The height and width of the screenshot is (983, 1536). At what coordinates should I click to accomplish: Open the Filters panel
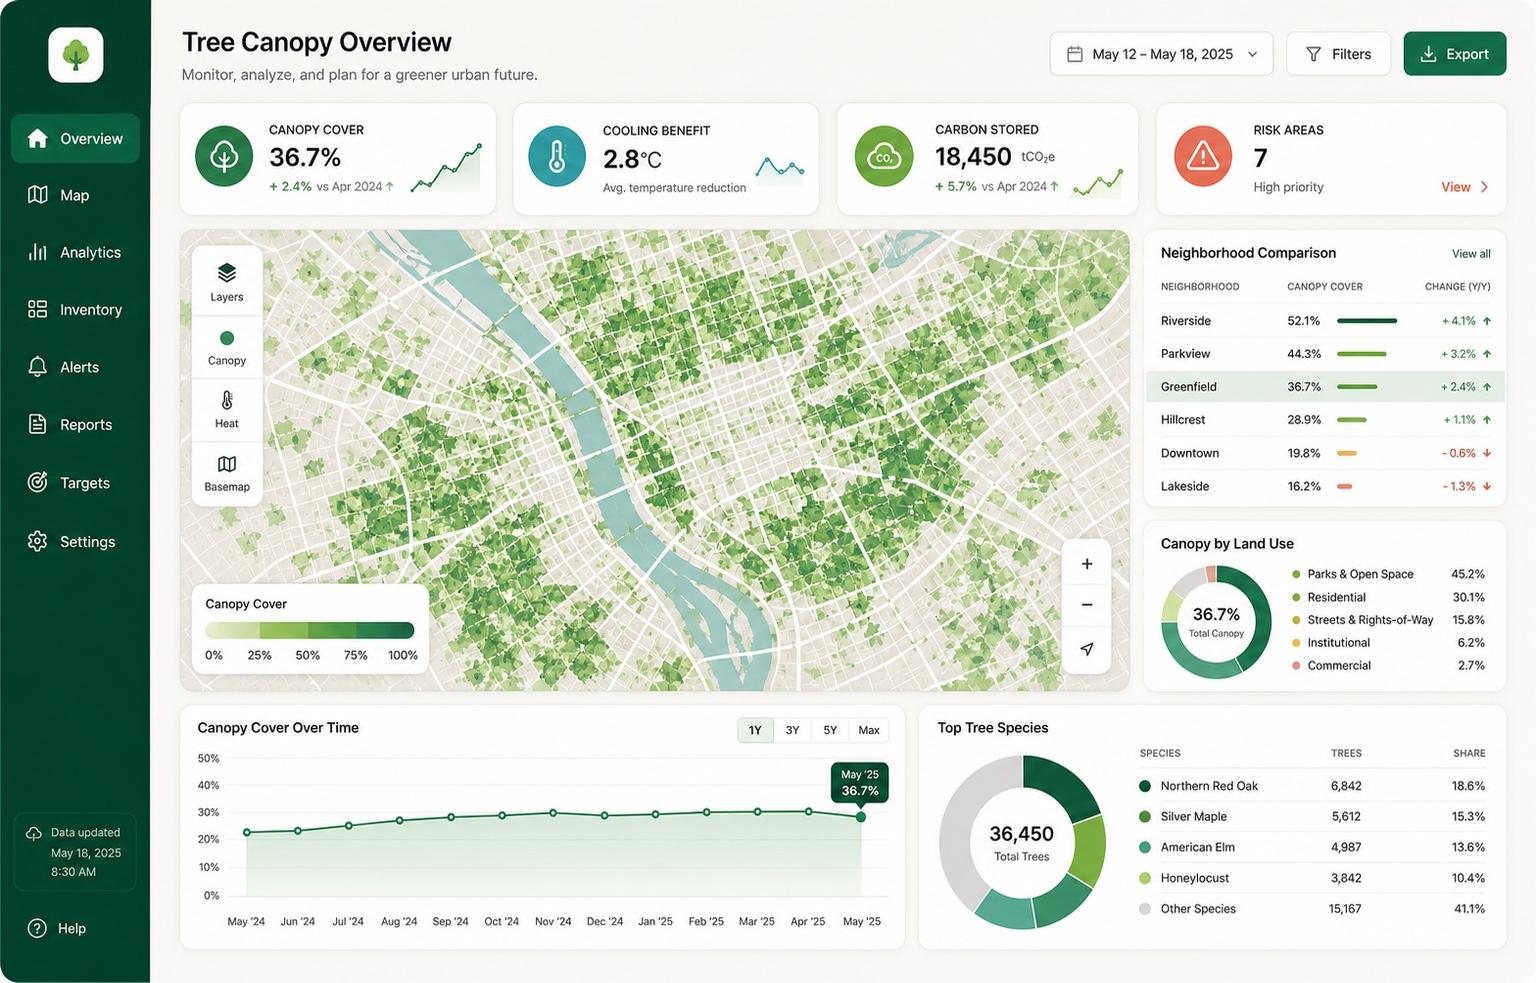(x=1338, y=54)
